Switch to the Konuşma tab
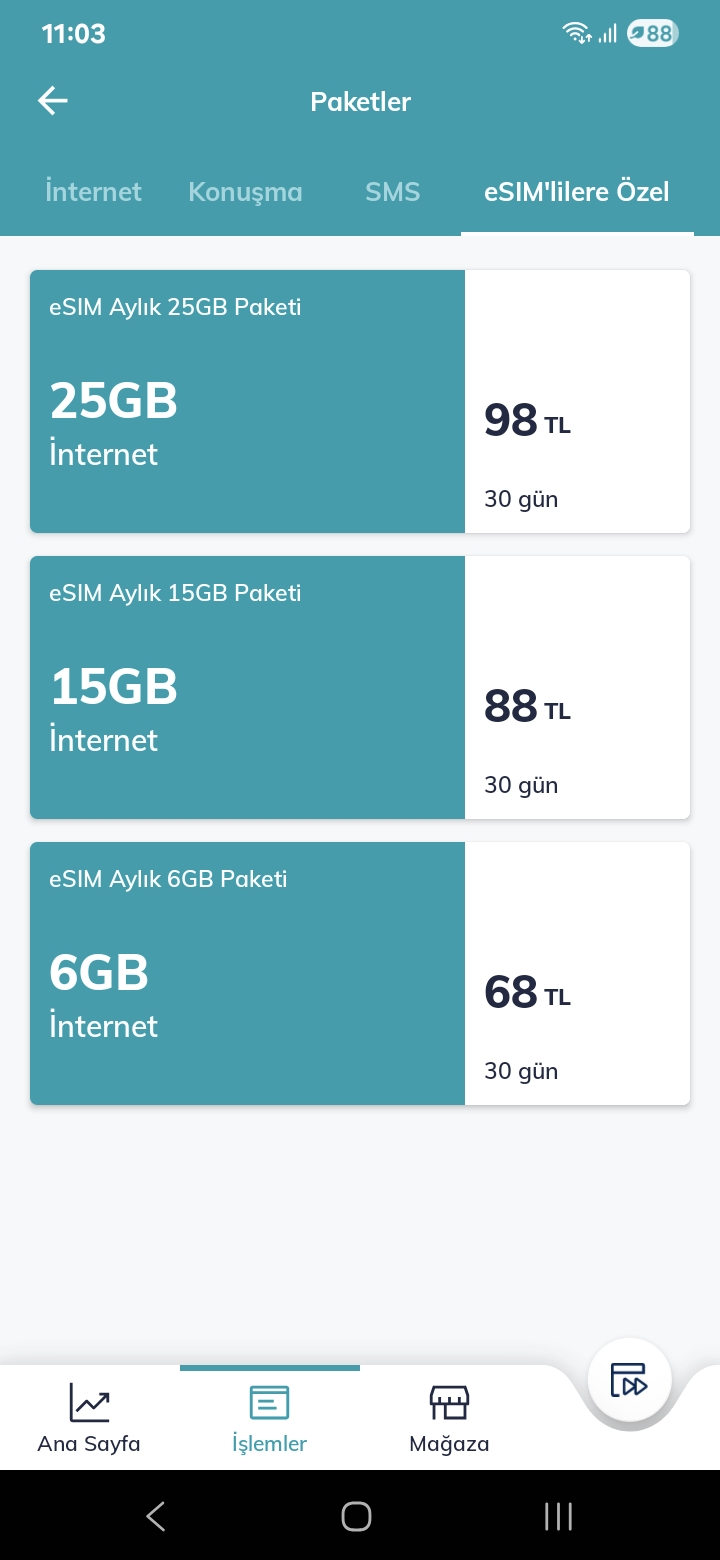Screen dimensions: 720x1560 (x=245, y=191)
